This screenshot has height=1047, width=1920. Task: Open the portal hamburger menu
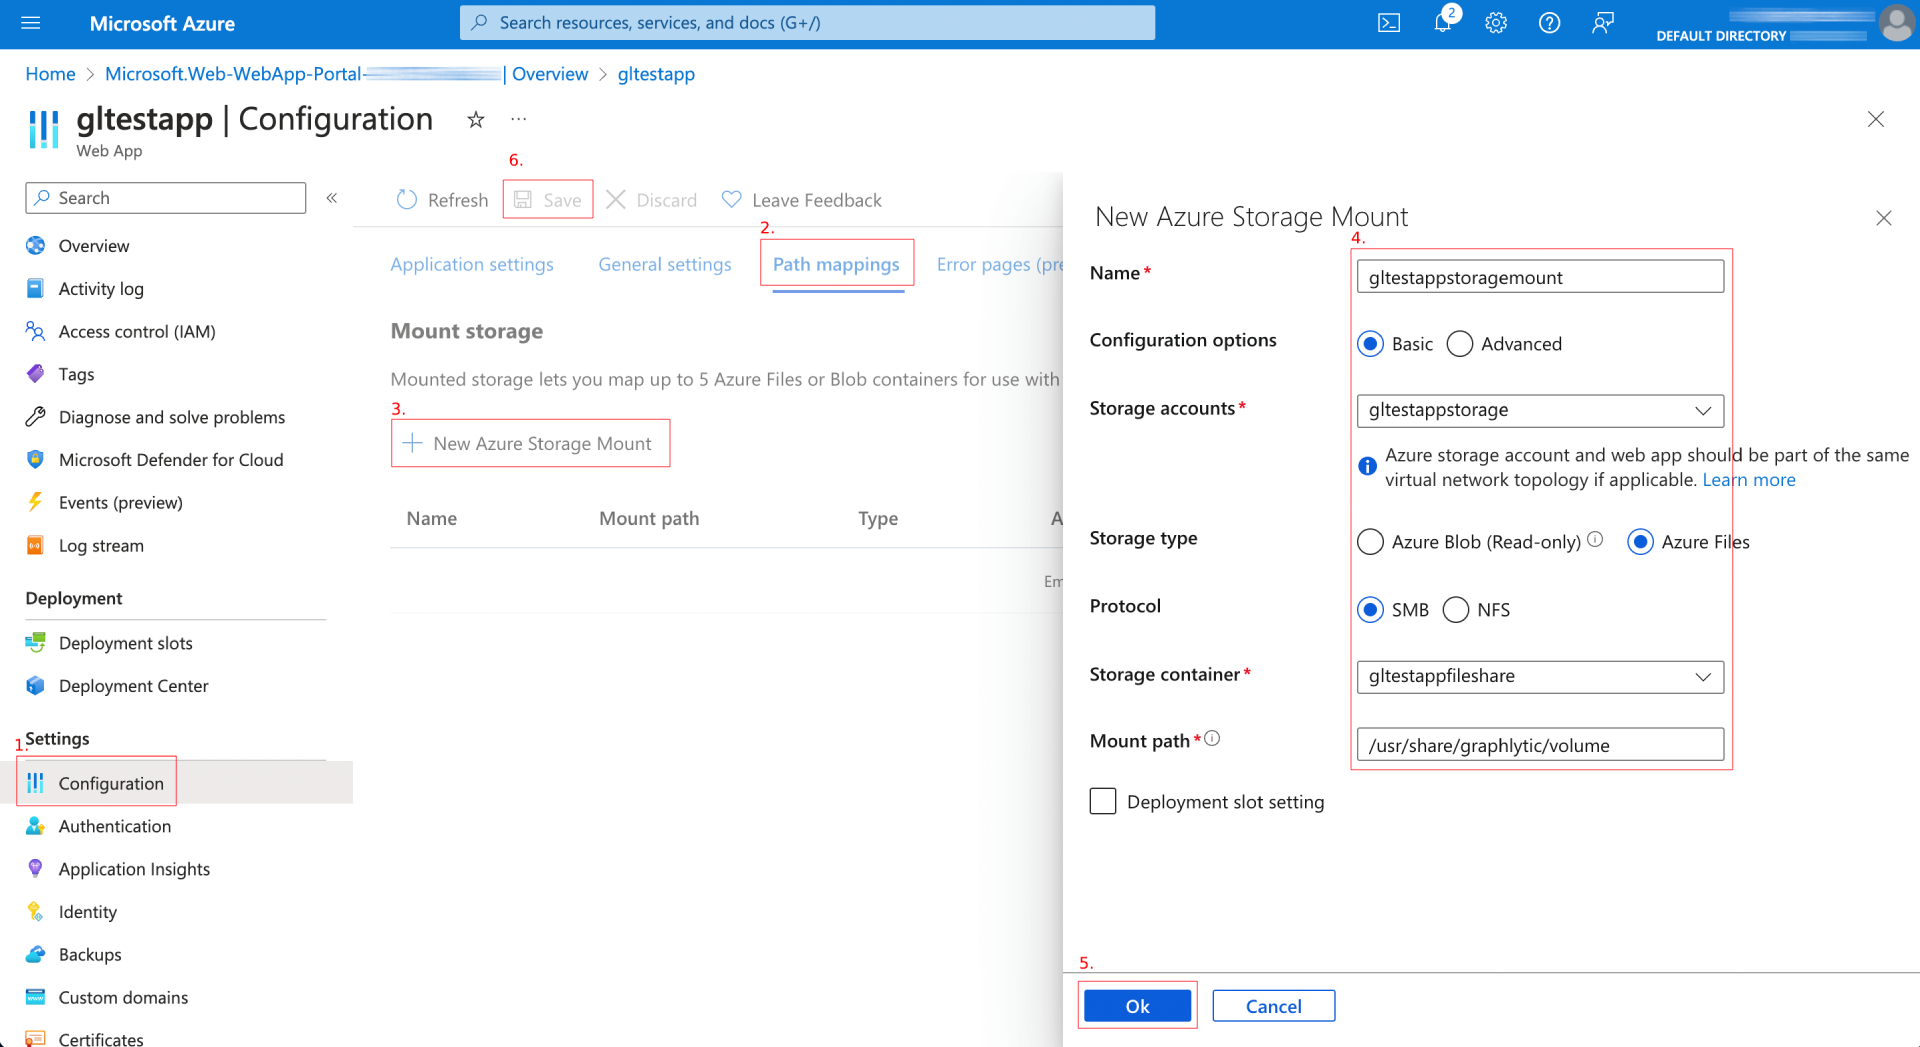[x=31, y=23]
